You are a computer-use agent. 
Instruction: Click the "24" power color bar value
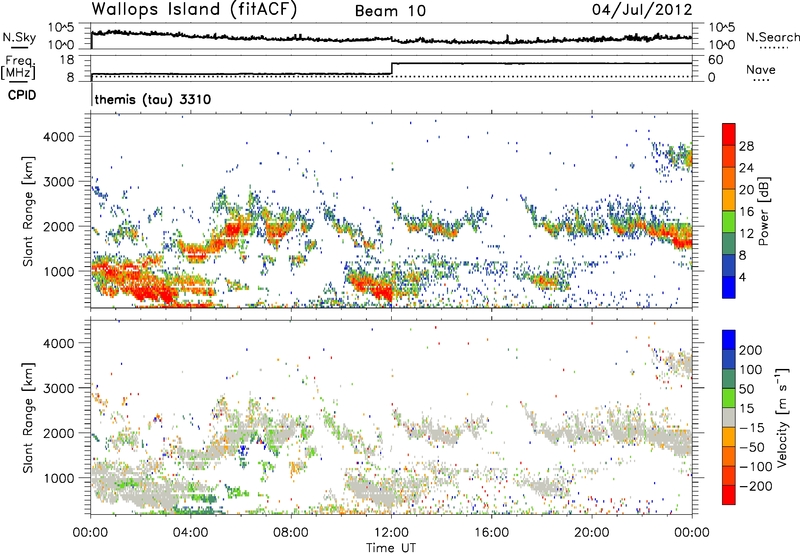746,168
